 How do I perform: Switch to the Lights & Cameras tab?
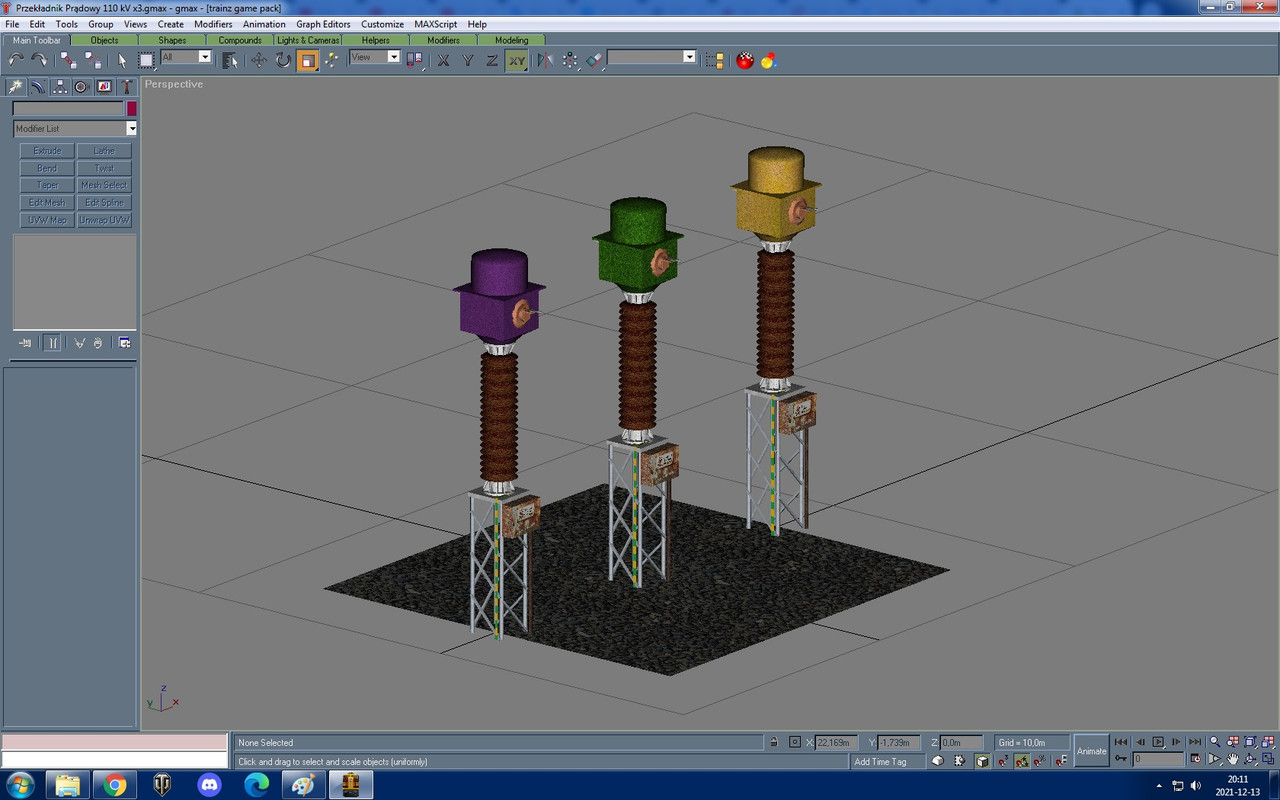click(x=308, y=40)
